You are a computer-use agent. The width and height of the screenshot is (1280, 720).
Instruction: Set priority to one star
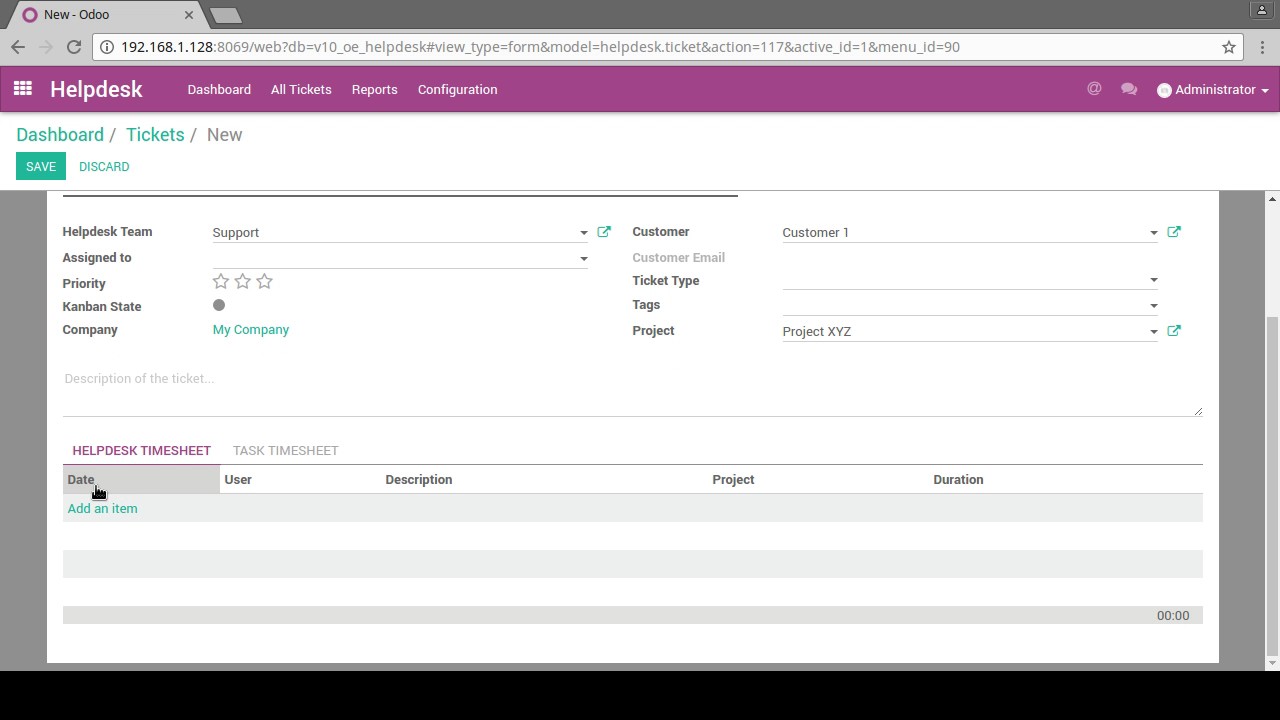point(221,282)
